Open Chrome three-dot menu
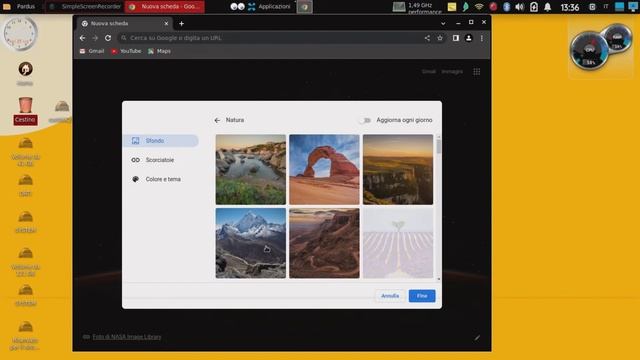Image resolution: width=640 pixels, height=360 pixels. coord(482,38)
